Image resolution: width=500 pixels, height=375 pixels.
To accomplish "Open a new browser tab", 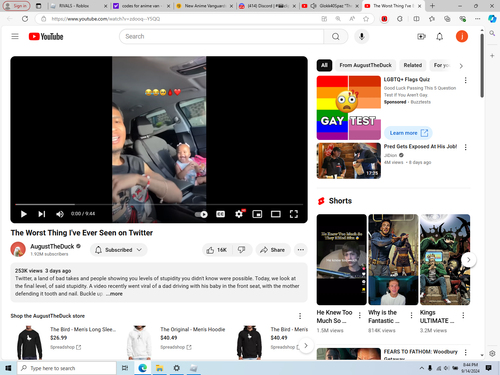I will pyautogui.click(x=432, y=6).
